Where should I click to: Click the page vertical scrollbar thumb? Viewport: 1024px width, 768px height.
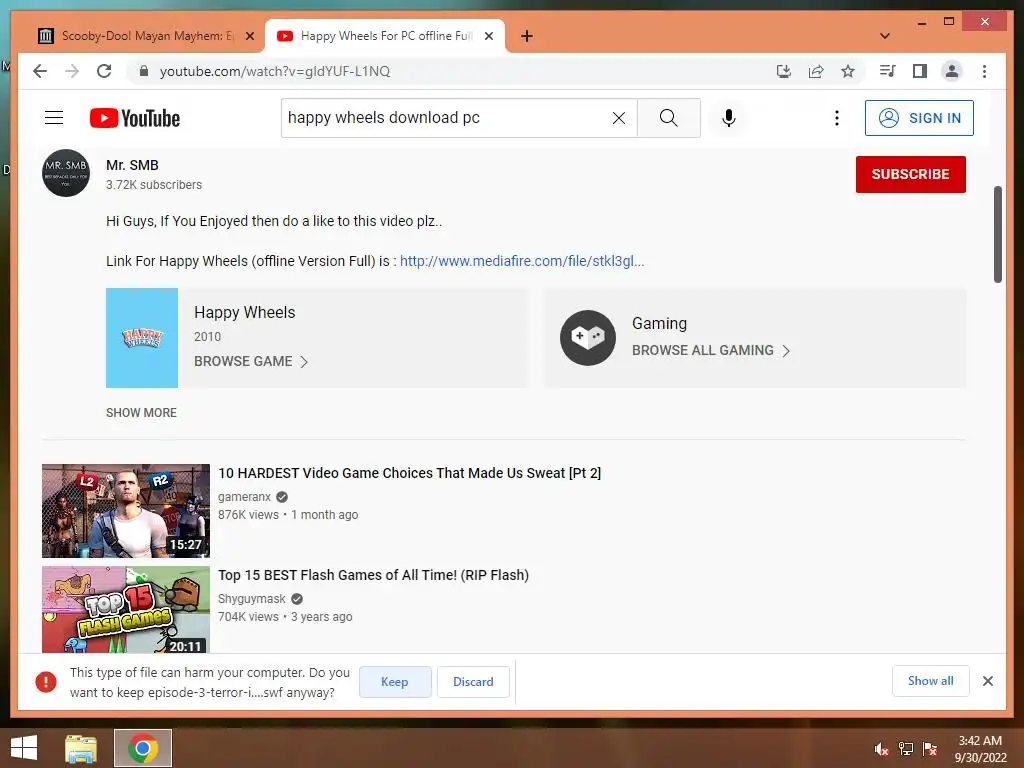click(997, 234)
